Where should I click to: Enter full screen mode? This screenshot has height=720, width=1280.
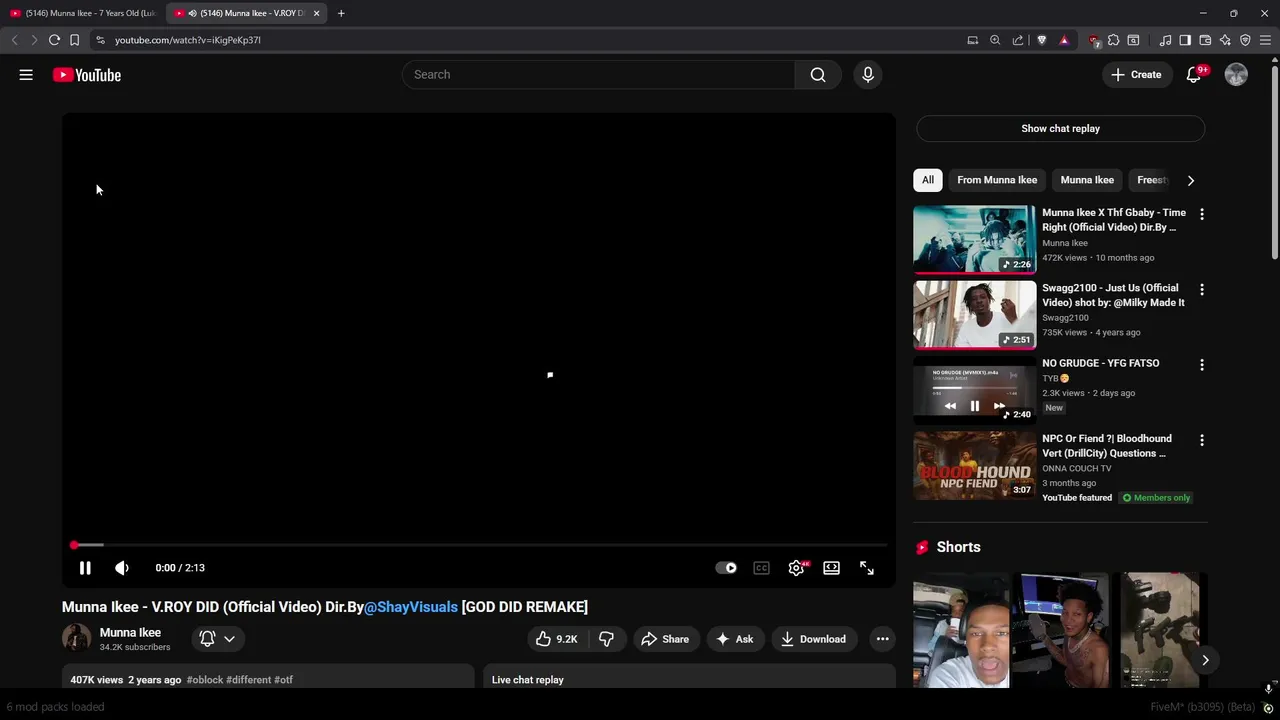coord(867,568)
